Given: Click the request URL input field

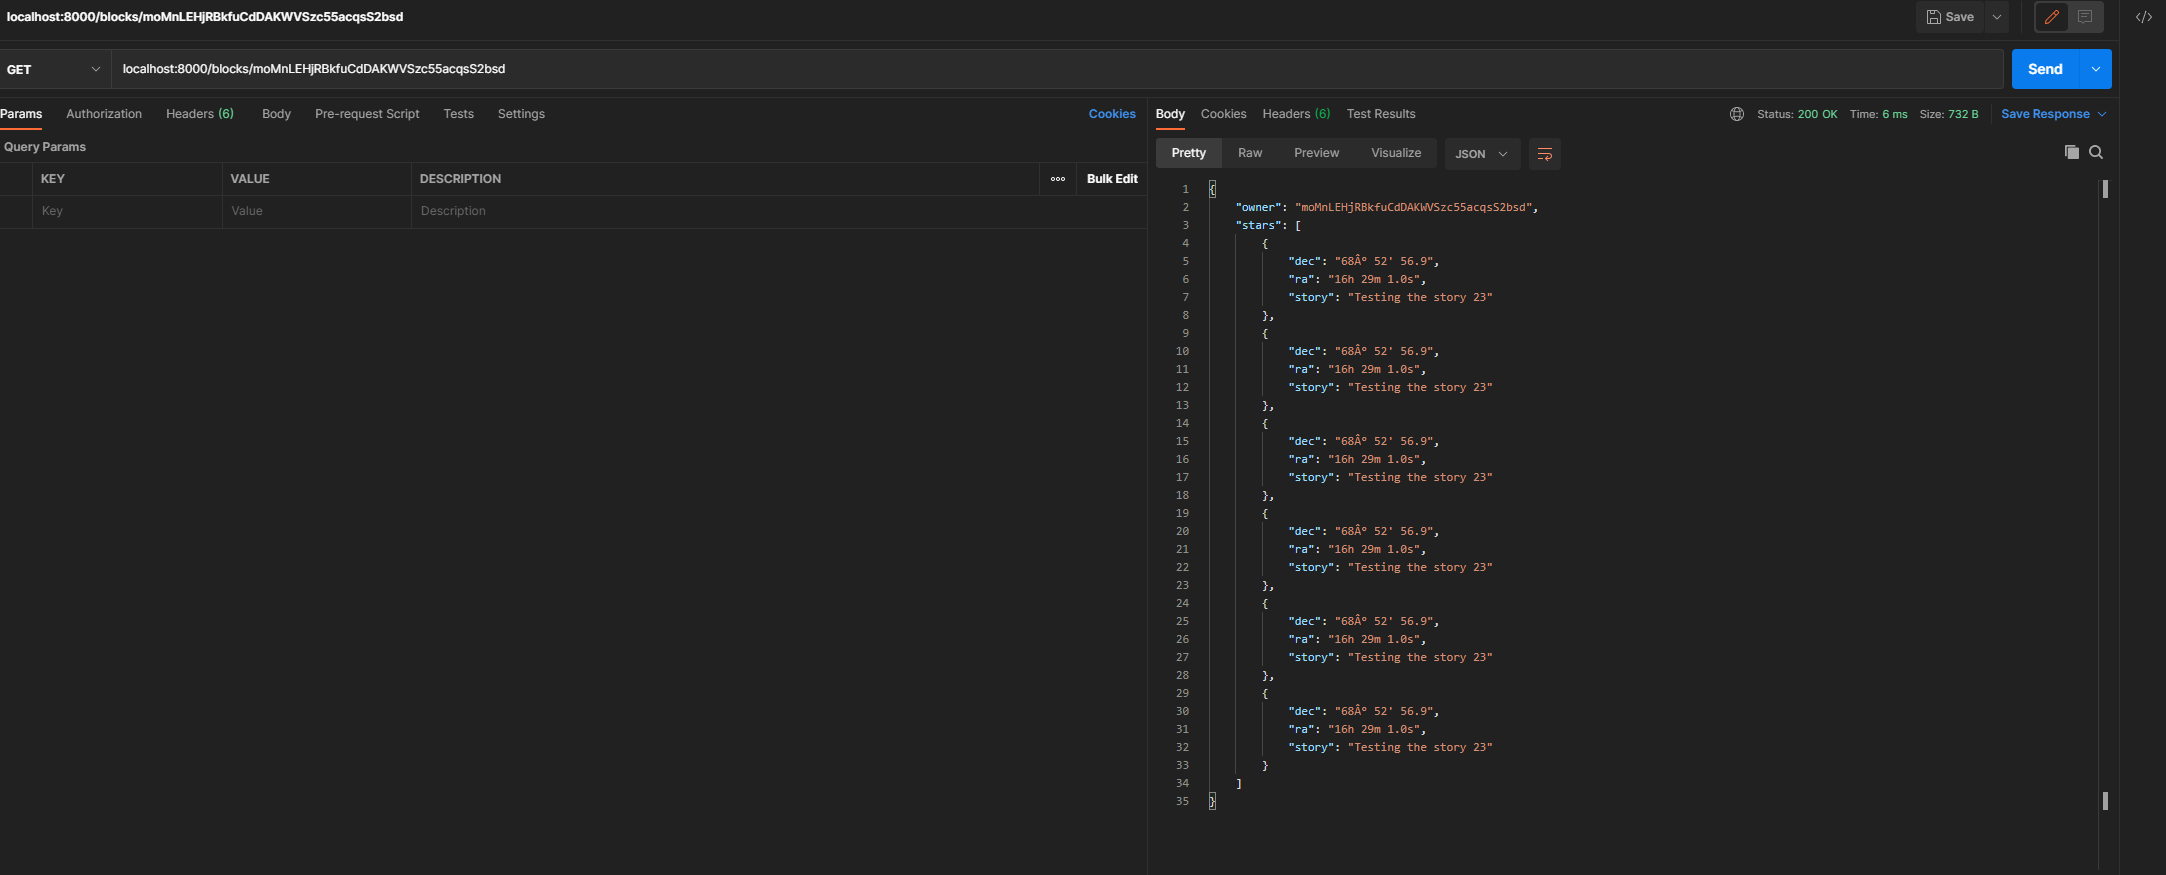Looking at the screenshot, I should (x=1057, y=69).
